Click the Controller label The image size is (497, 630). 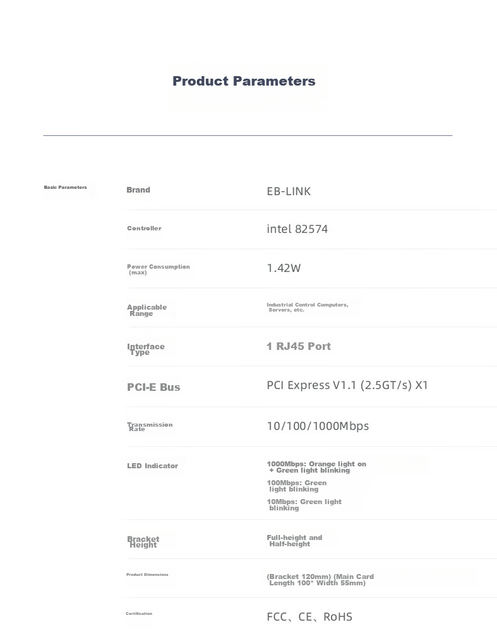(x=144, y=228)
